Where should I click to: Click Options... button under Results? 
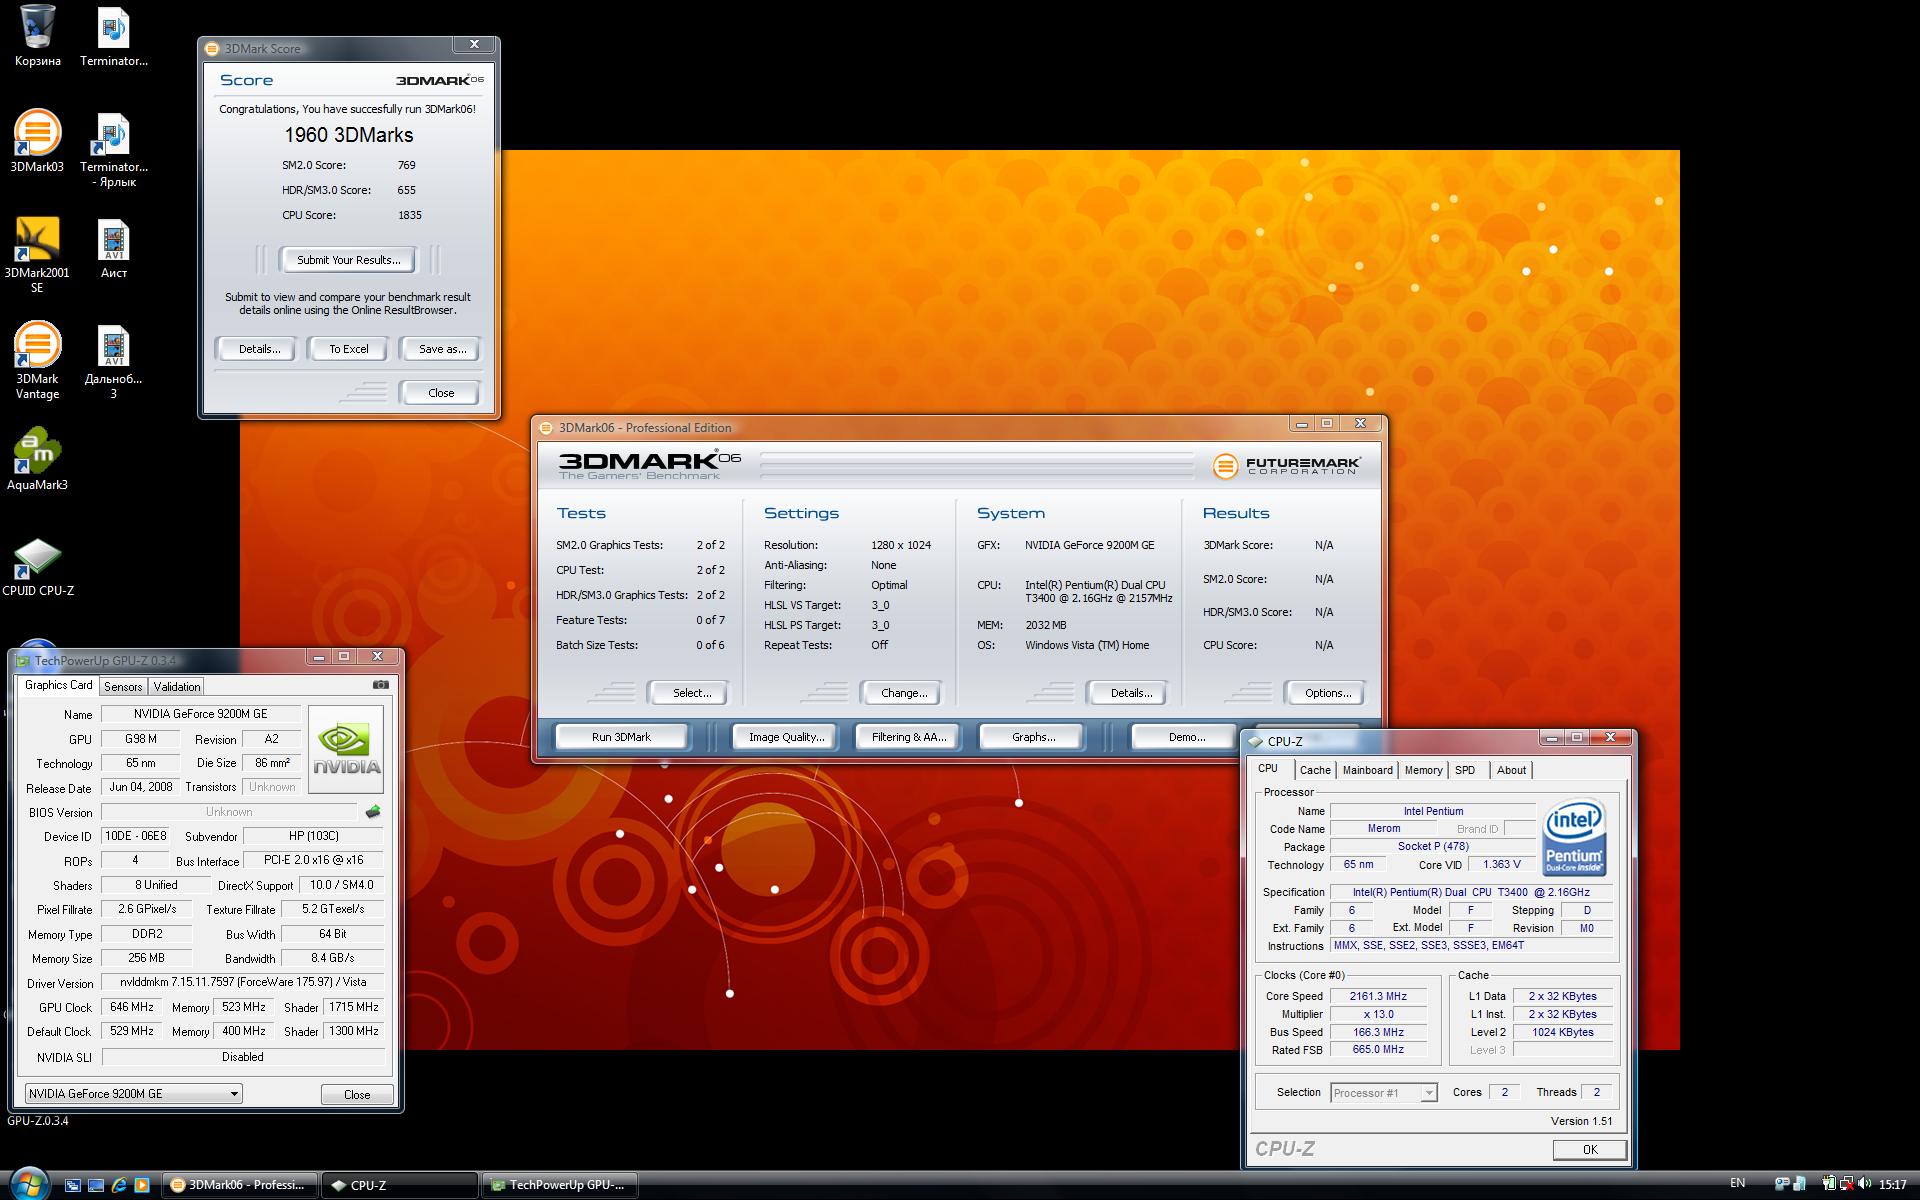pyautogui.click(x=1327, y=693)
